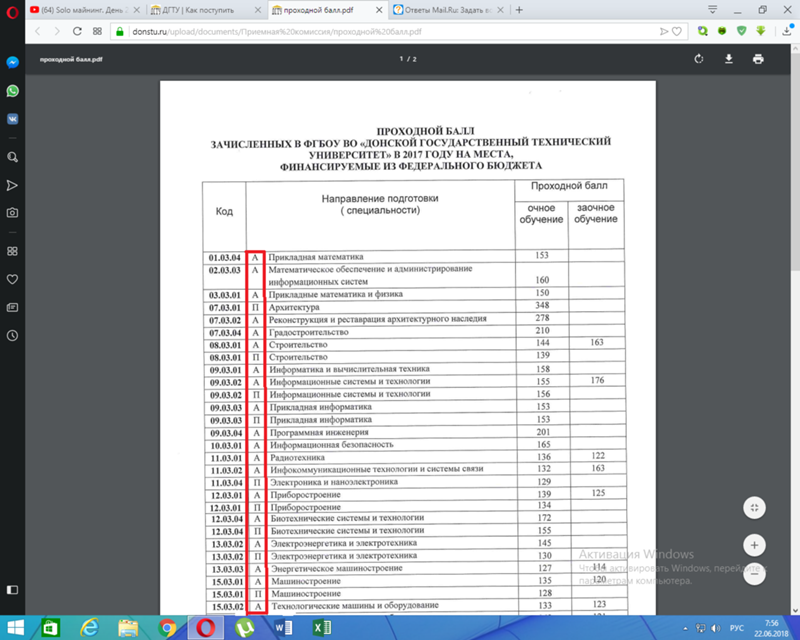Open Facebook Messenger in the sidebar
The image size is (800, 640).
click(13, 62)
